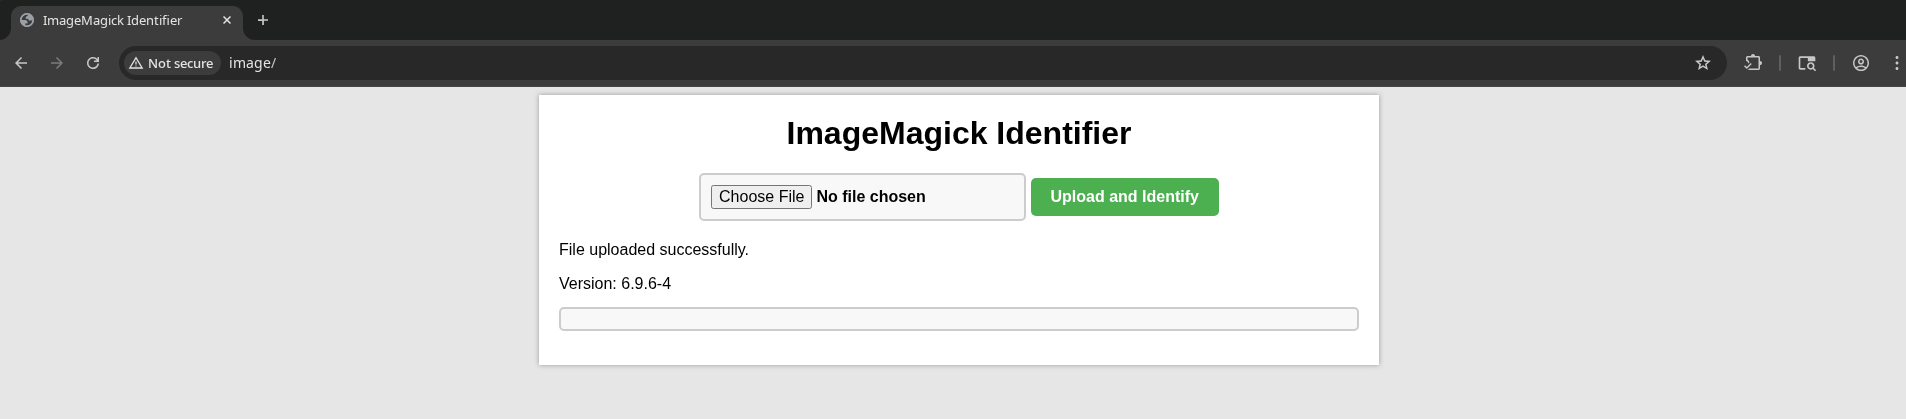Click the Upload and Identify button

1124,197
